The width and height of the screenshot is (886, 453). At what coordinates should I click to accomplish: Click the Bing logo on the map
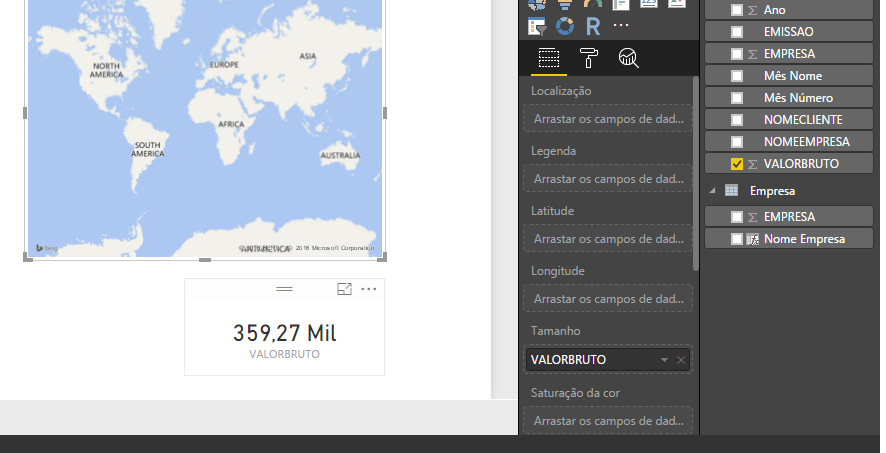[46, 248]
